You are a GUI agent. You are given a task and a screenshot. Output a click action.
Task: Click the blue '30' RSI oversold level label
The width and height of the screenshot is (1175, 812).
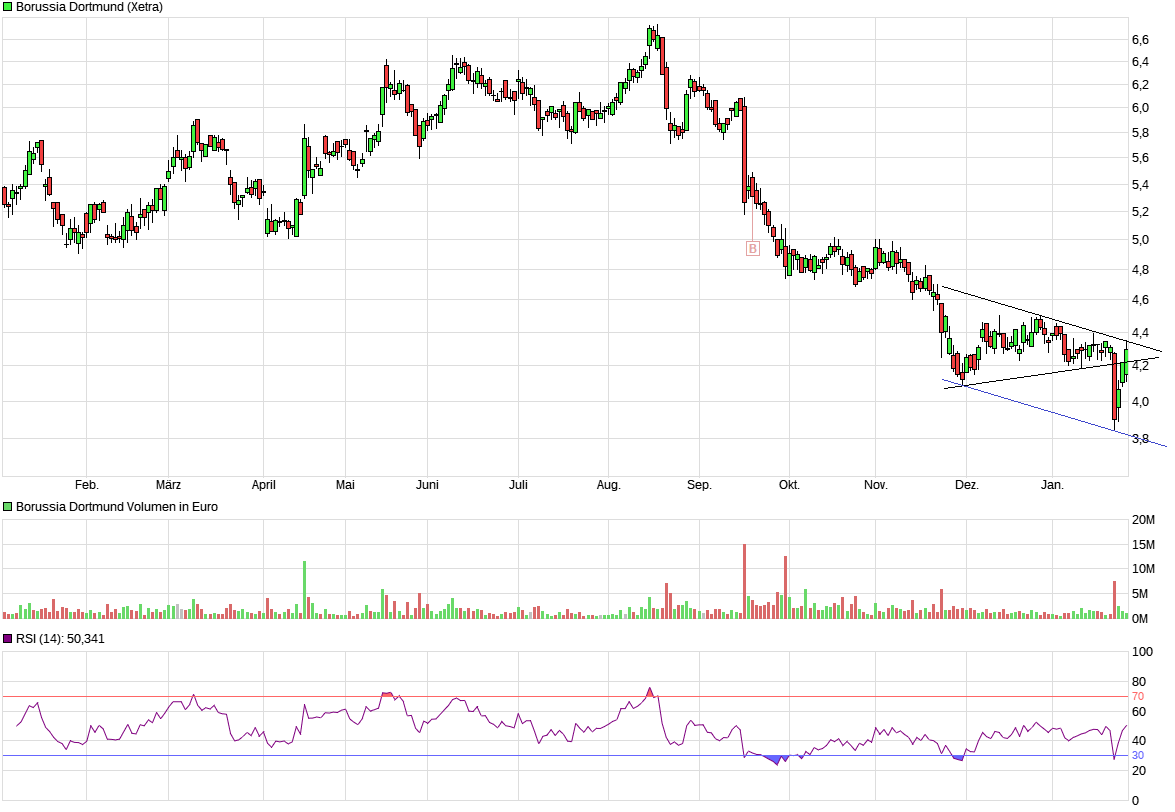click(x=1137, y=755)
